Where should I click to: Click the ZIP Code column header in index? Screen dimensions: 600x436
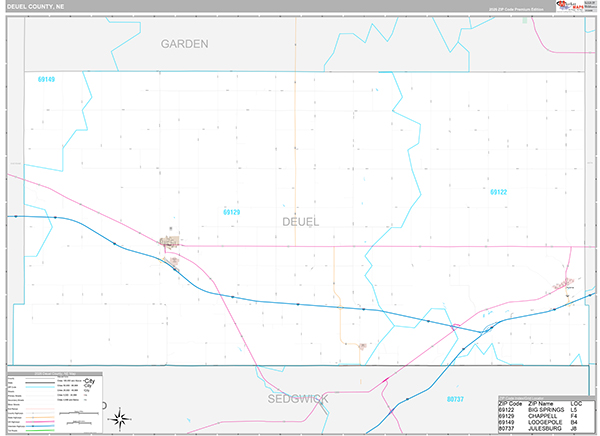(510, 403)
